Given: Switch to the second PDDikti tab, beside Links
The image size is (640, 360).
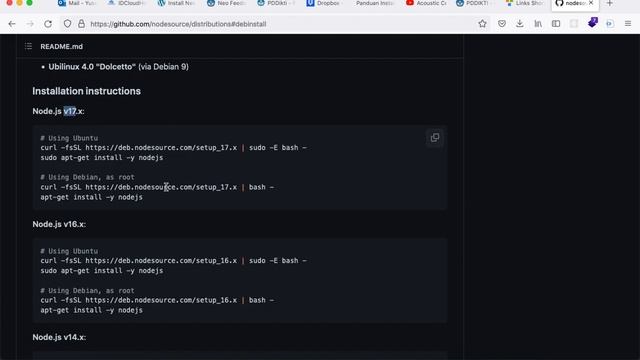Looking at the screenshot, I should pos(476,3).
